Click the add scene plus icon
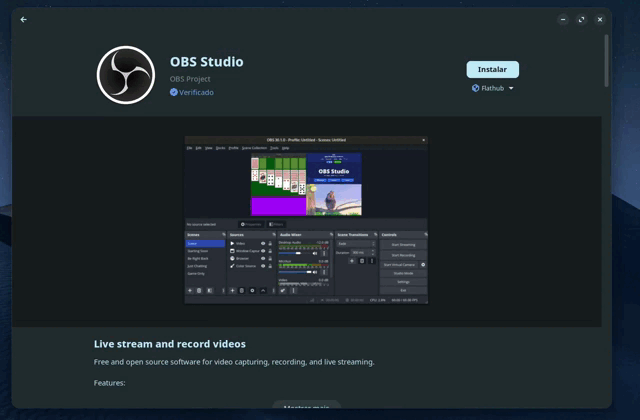 pos(190,290)
